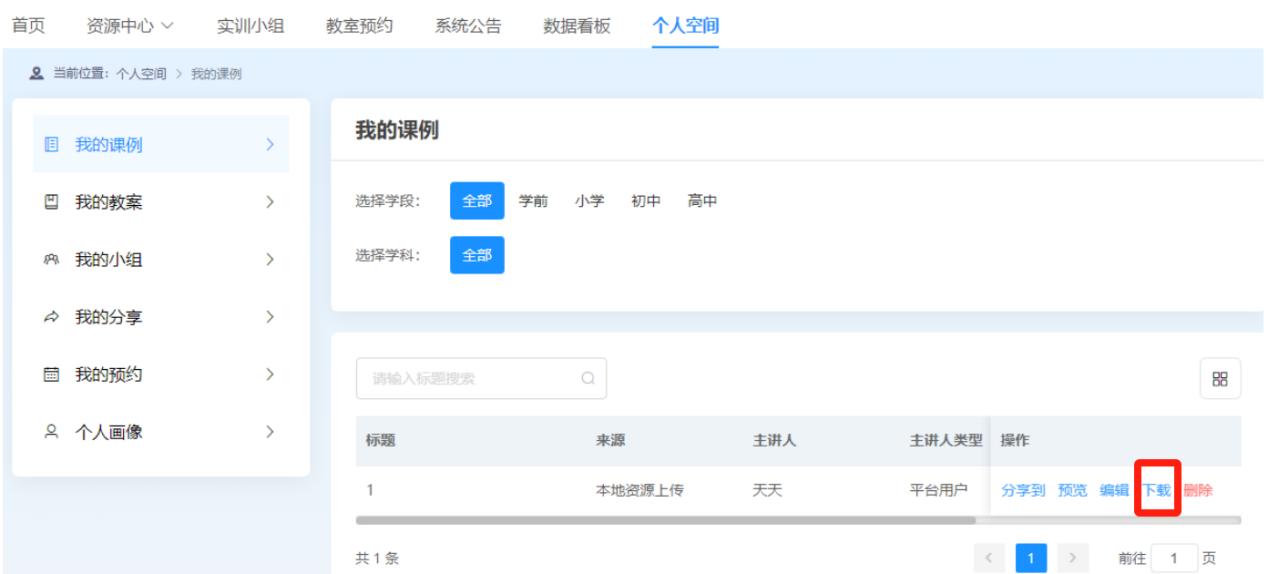
Task: Click the search magnifier icon
Action: 588,378
